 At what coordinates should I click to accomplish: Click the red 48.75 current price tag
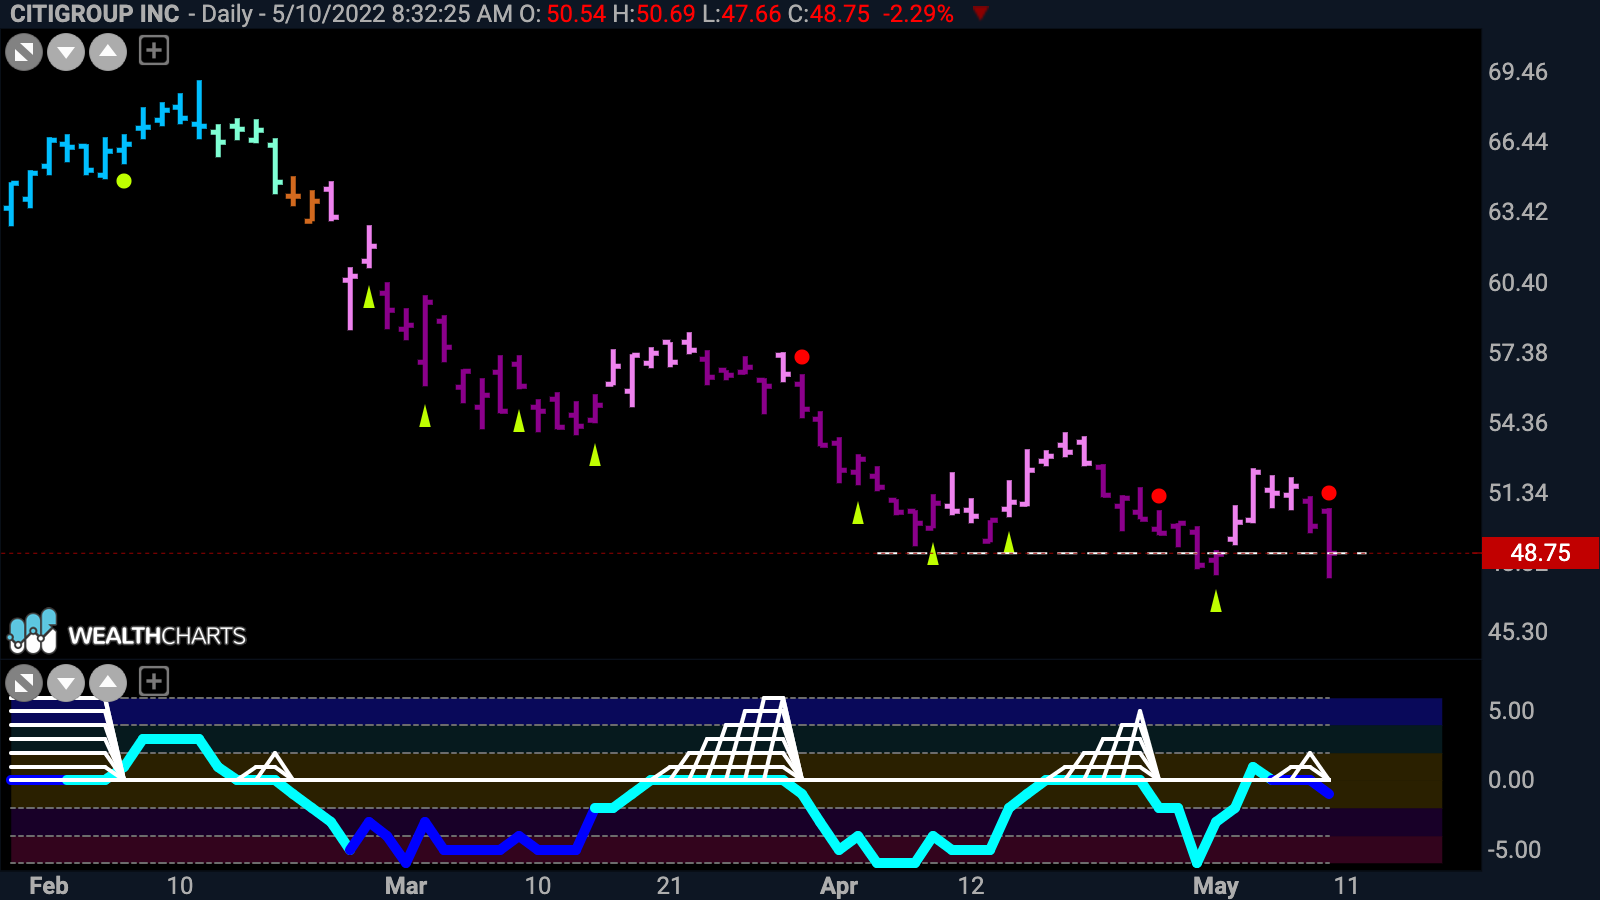(x=1540, y=552)
